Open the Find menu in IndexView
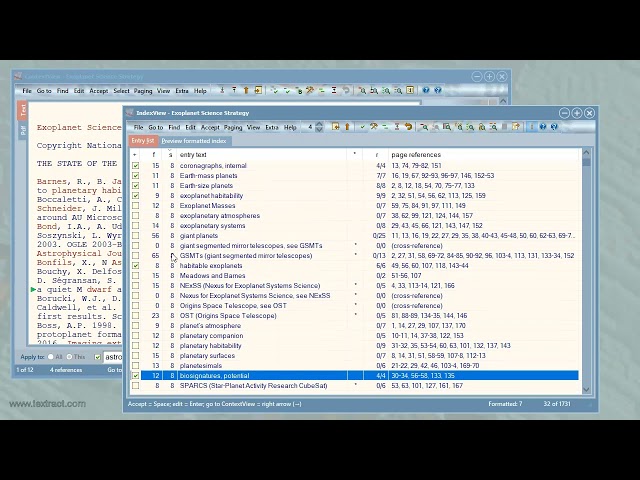The width and height of the screenshot is (640, 480). (174, 127)
